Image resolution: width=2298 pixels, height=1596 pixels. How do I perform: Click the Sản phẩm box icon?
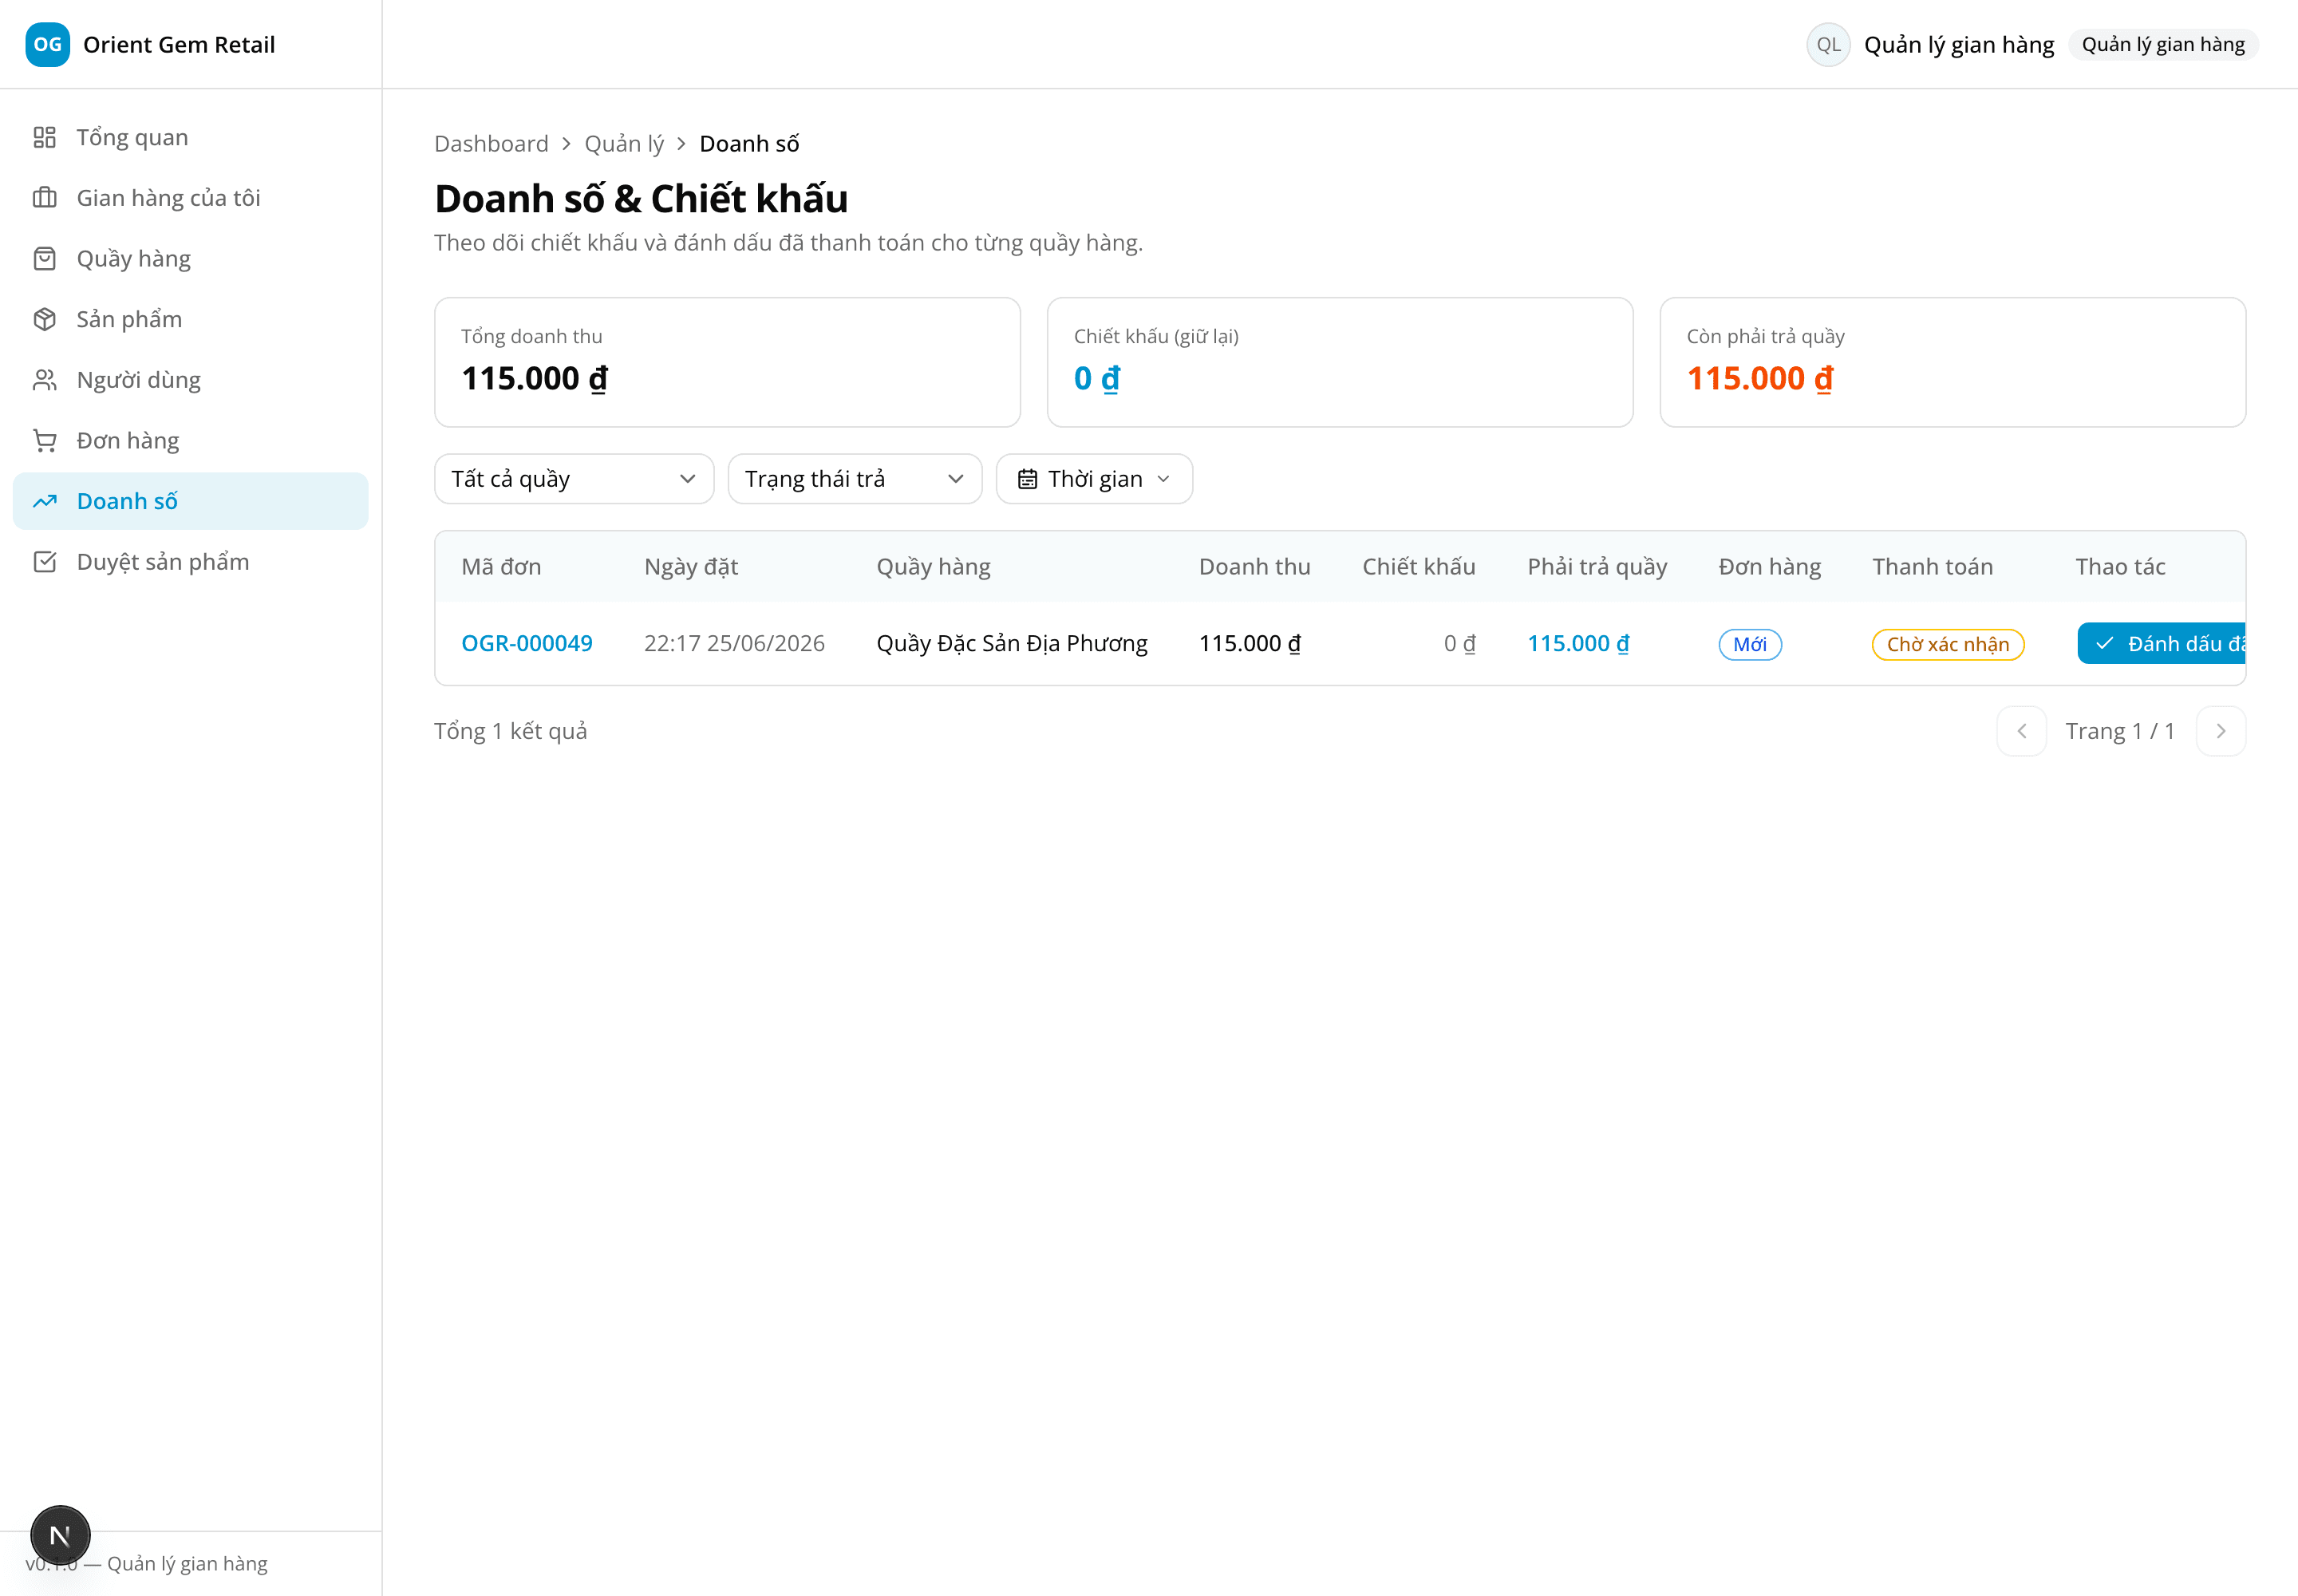point(45,319)
